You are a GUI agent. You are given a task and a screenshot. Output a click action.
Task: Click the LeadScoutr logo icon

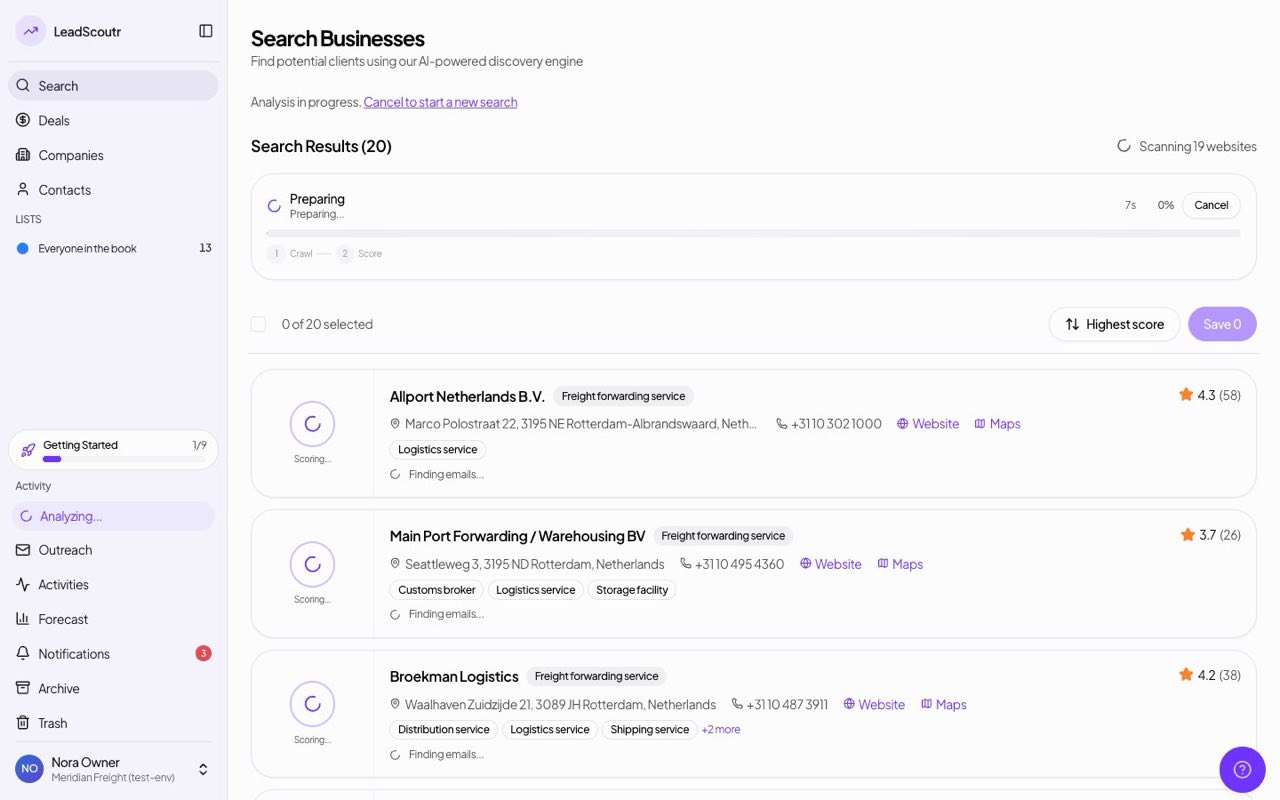click(30, 31)
